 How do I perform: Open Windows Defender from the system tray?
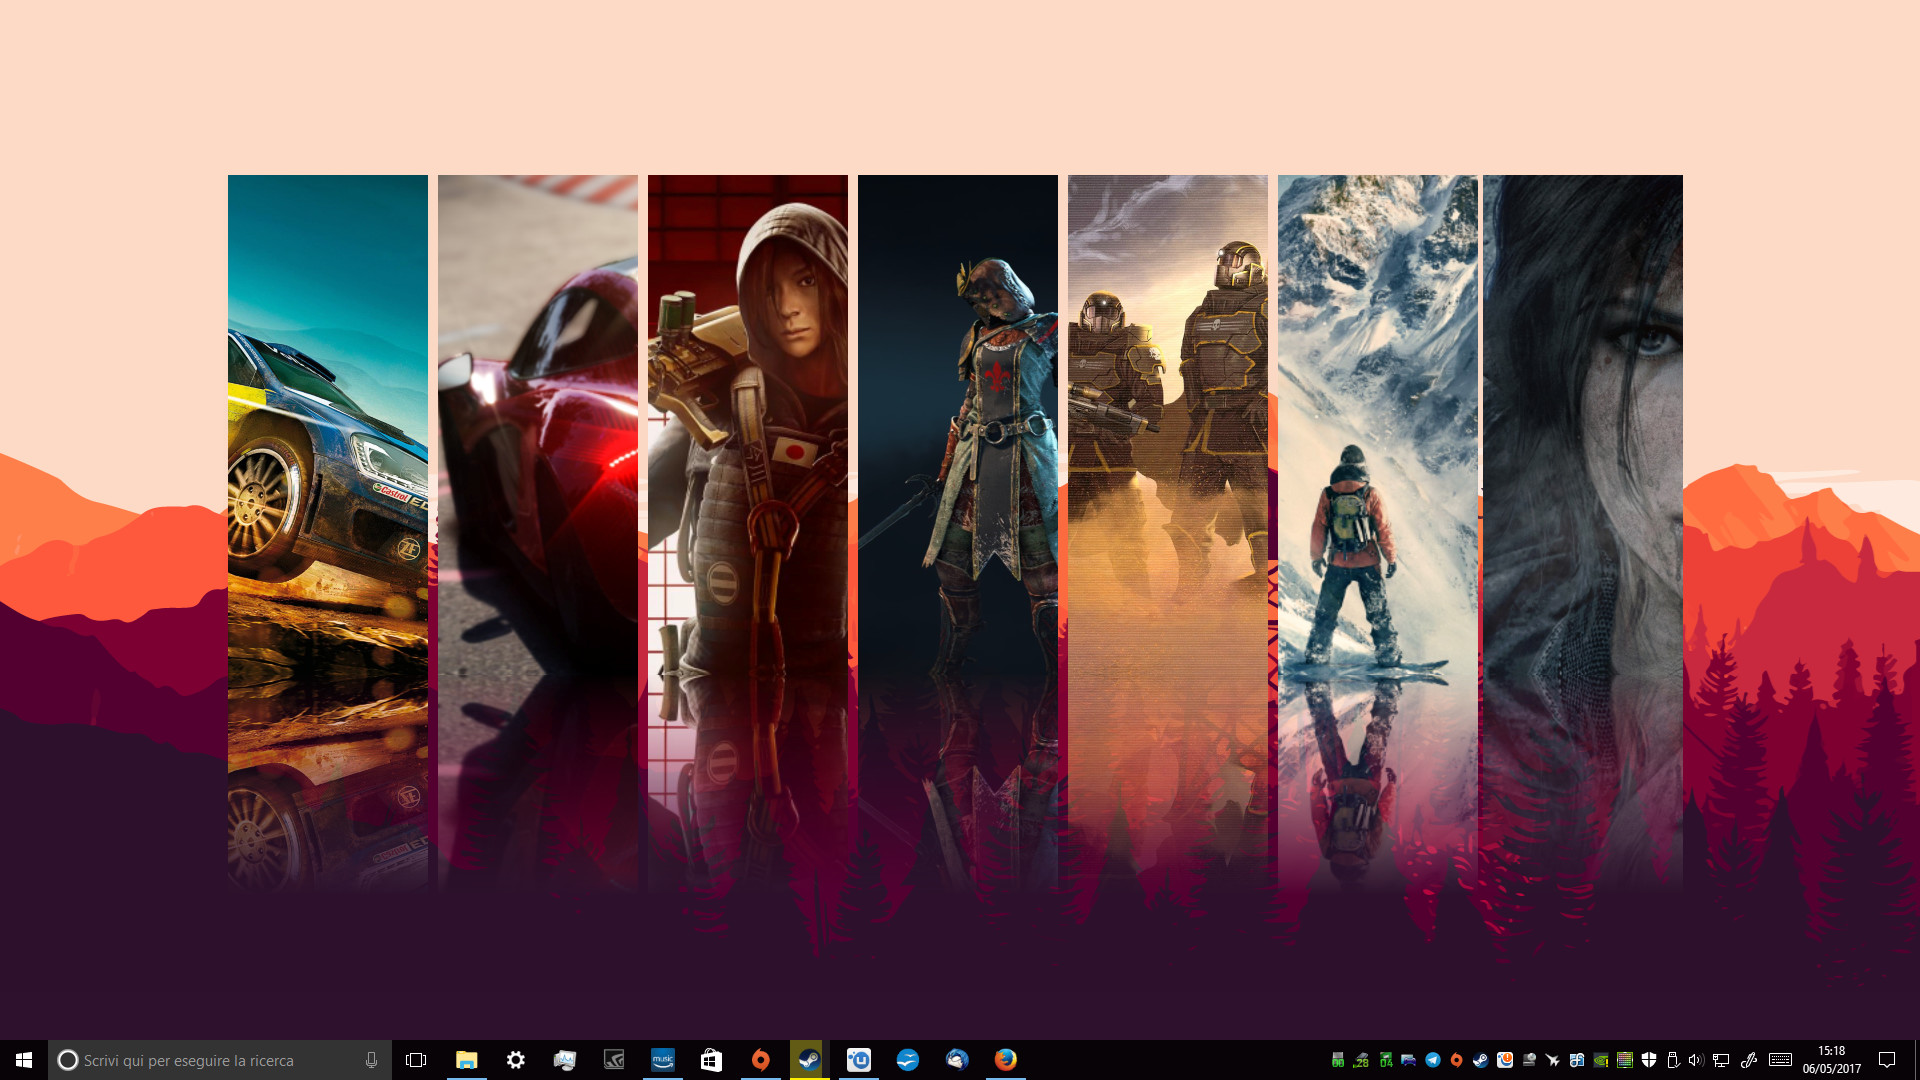pos(1649,1060)
